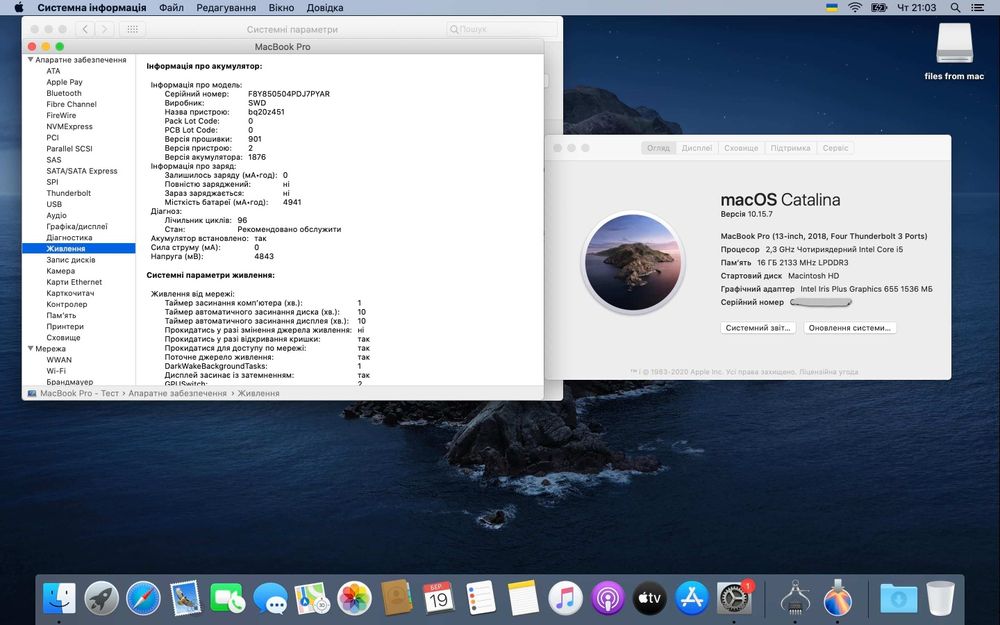Open FaceTime in the Dock
The image size is (1000, 625).
click(x=227, y=599)
